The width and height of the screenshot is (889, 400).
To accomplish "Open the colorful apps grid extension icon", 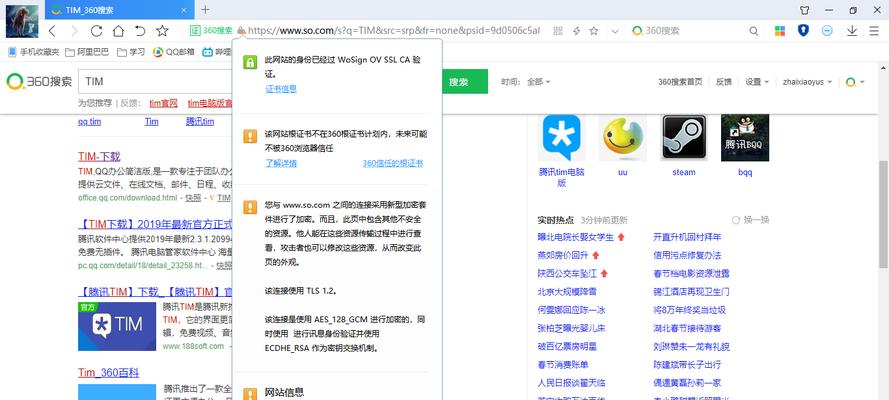I will [780, 31].
